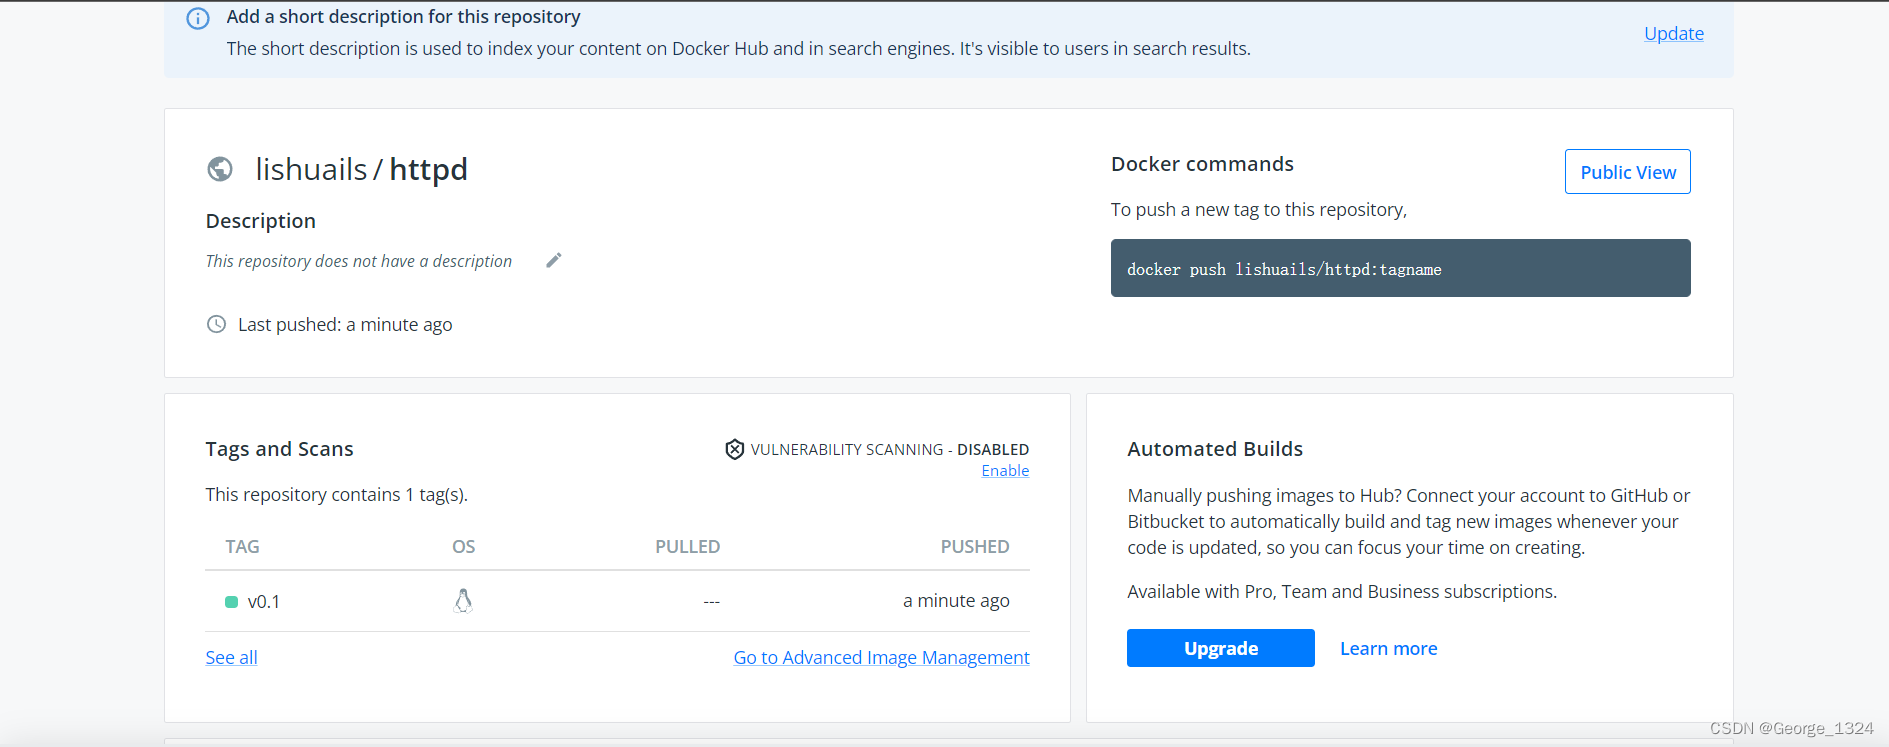Click the Description heading
The width and height of the screenshot is (1889, 747).
[x=260, y=221]
